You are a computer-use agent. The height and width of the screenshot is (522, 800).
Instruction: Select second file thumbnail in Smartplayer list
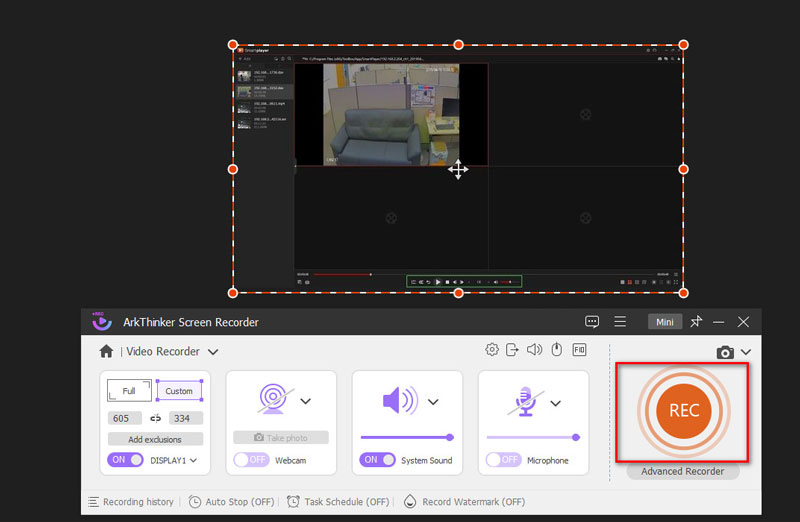[244, 92]
